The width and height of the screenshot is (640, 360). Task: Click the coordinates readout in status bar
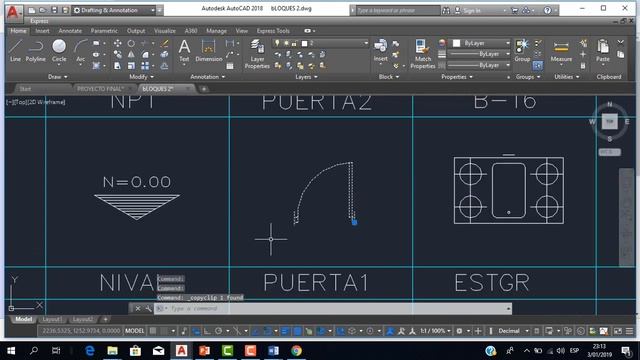pos(81,331)
